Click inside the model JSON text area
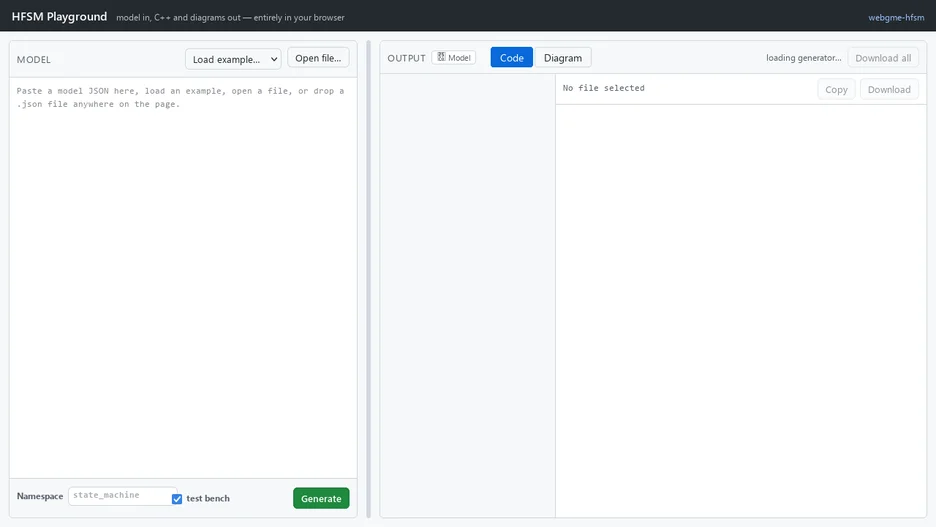 coord(183,277)
